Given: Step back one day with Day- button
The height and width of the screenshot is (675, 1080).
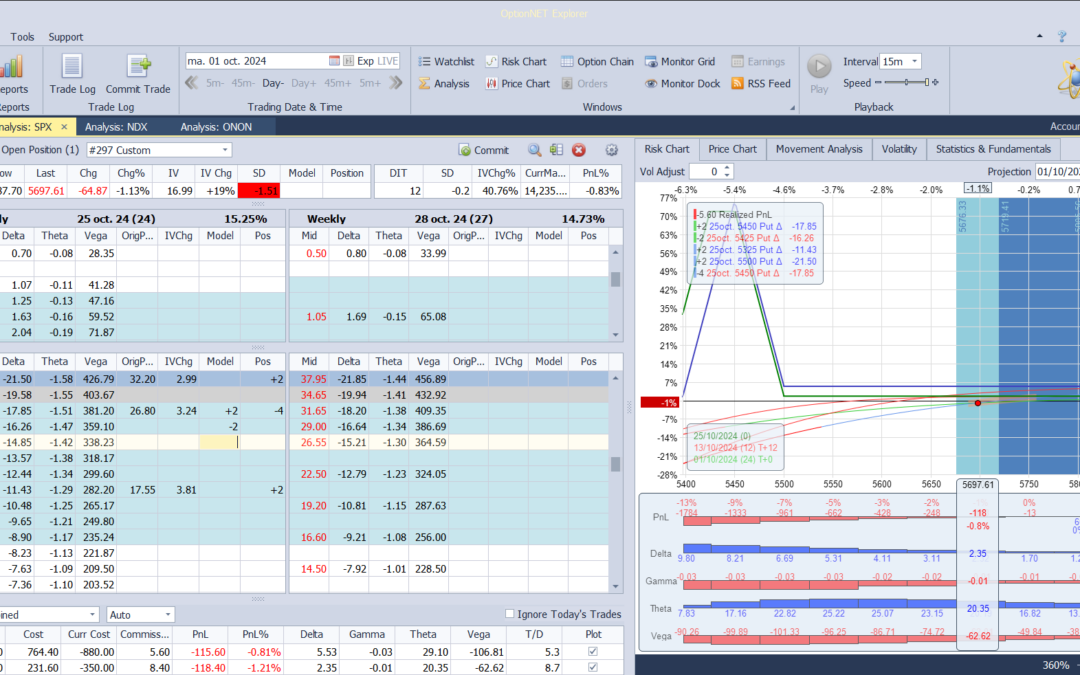Looking at the screenshot, I should (x=273, y=83).
